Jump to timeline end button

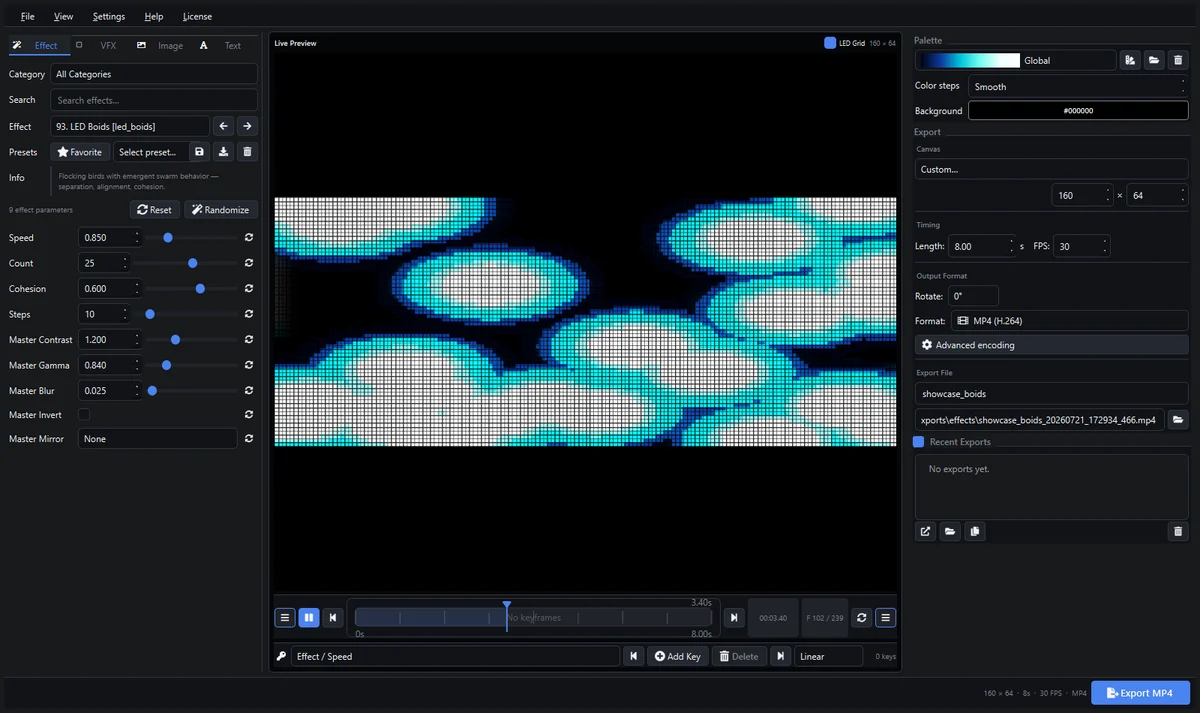click(734, 618)
